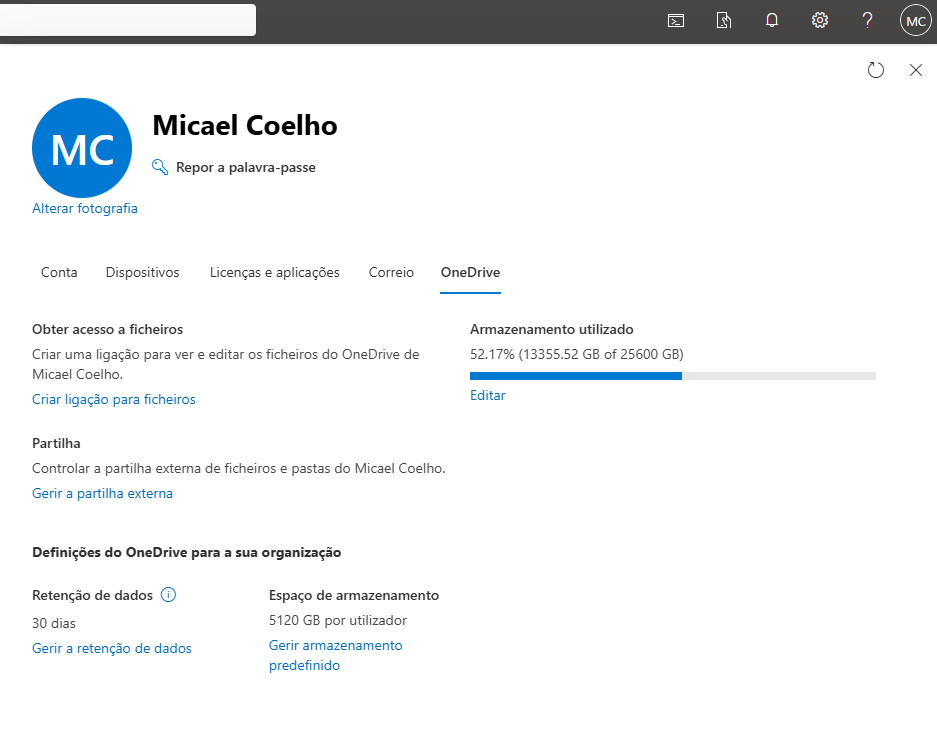The image size is (937, 732).
Task: Click the Alterar fotografia link
Action: (85, 208)
